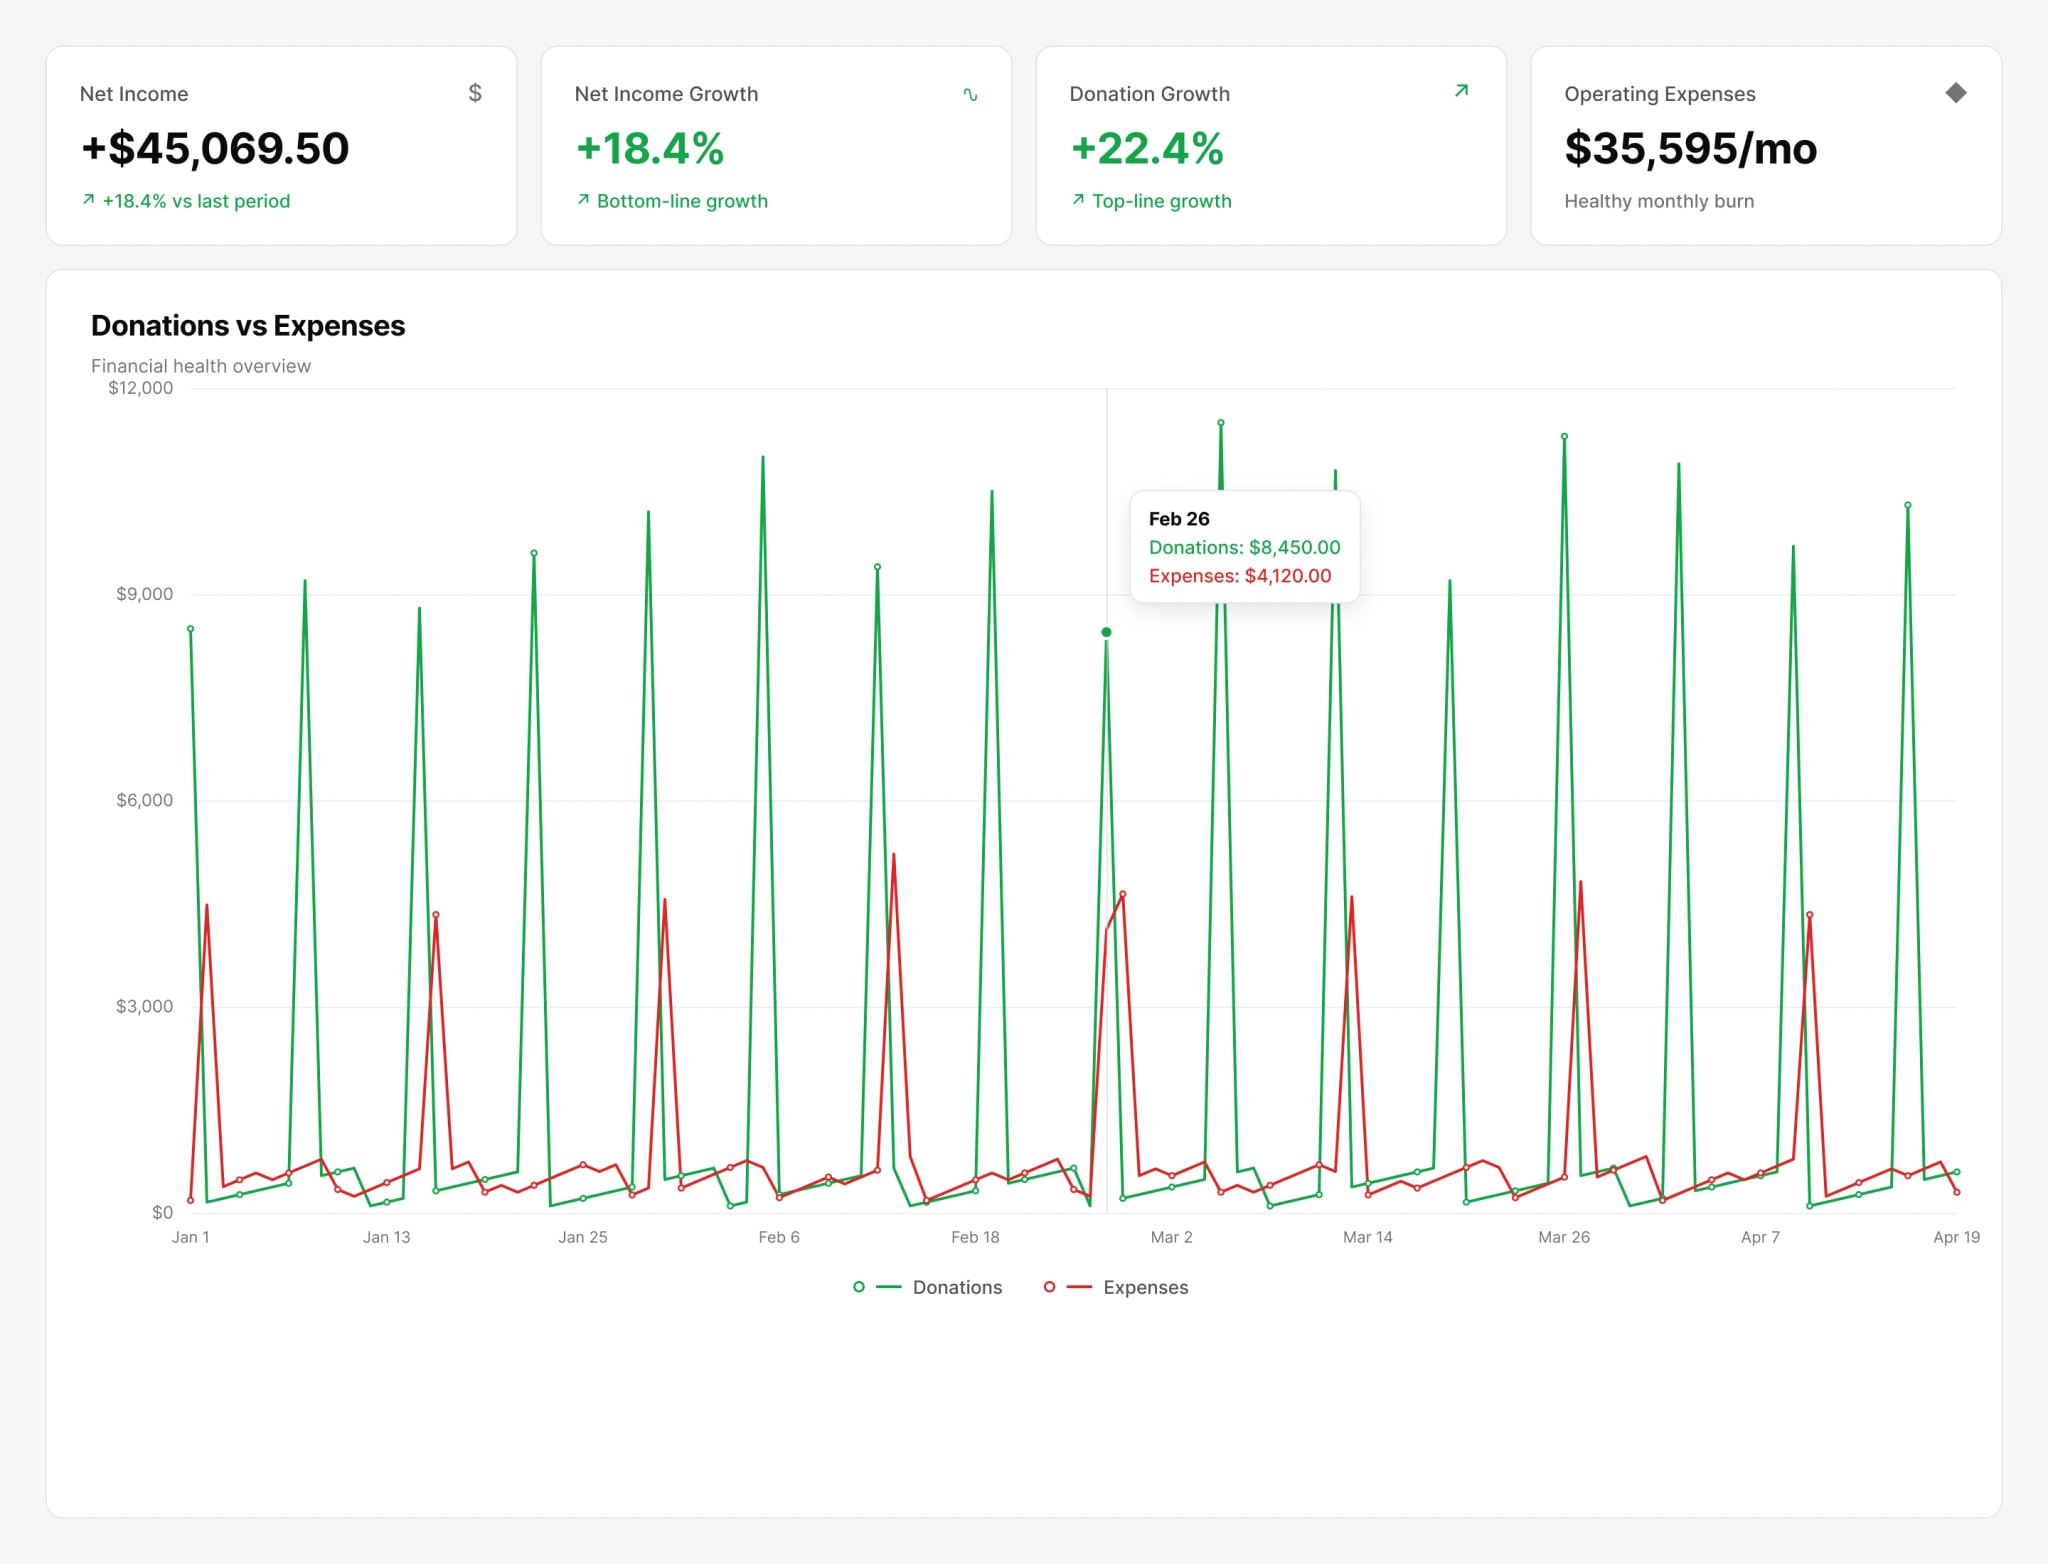
Task: Click the arrow icon on Donation Growth card
Action: pos(1461,91)
